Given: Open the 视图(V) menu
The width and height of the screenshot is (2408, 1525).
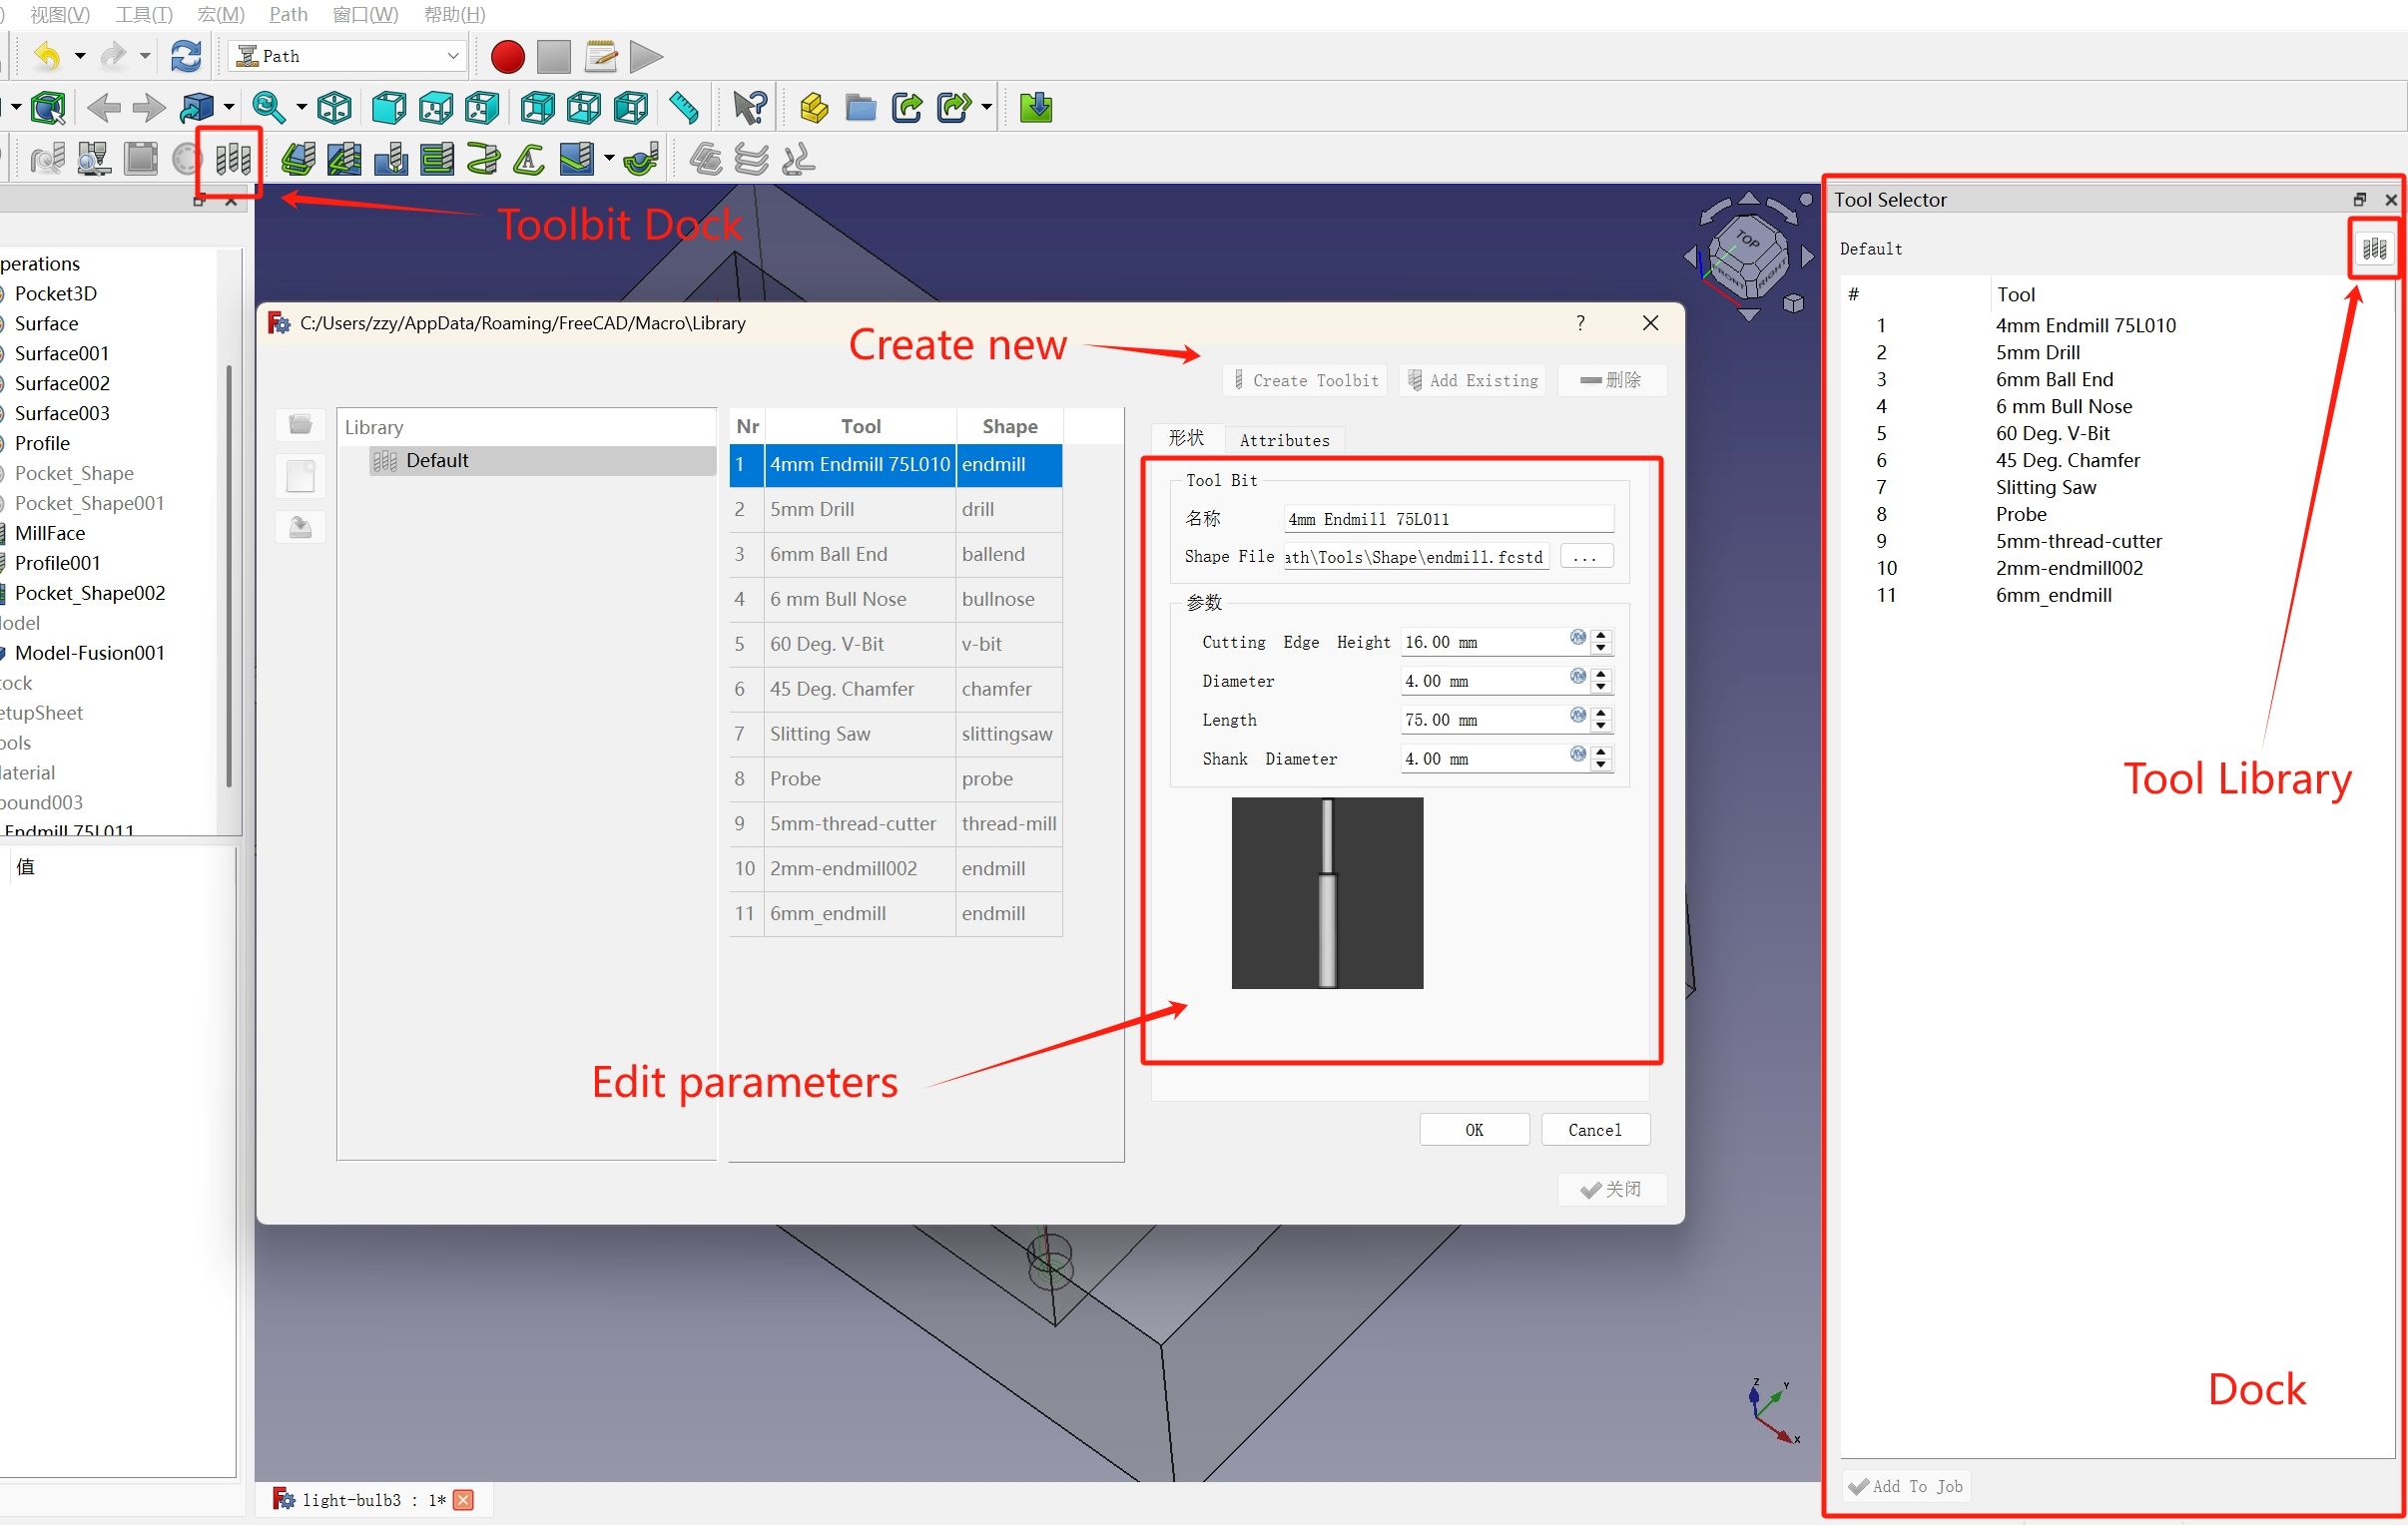Looking at the screenshot, I should (60, 14).
